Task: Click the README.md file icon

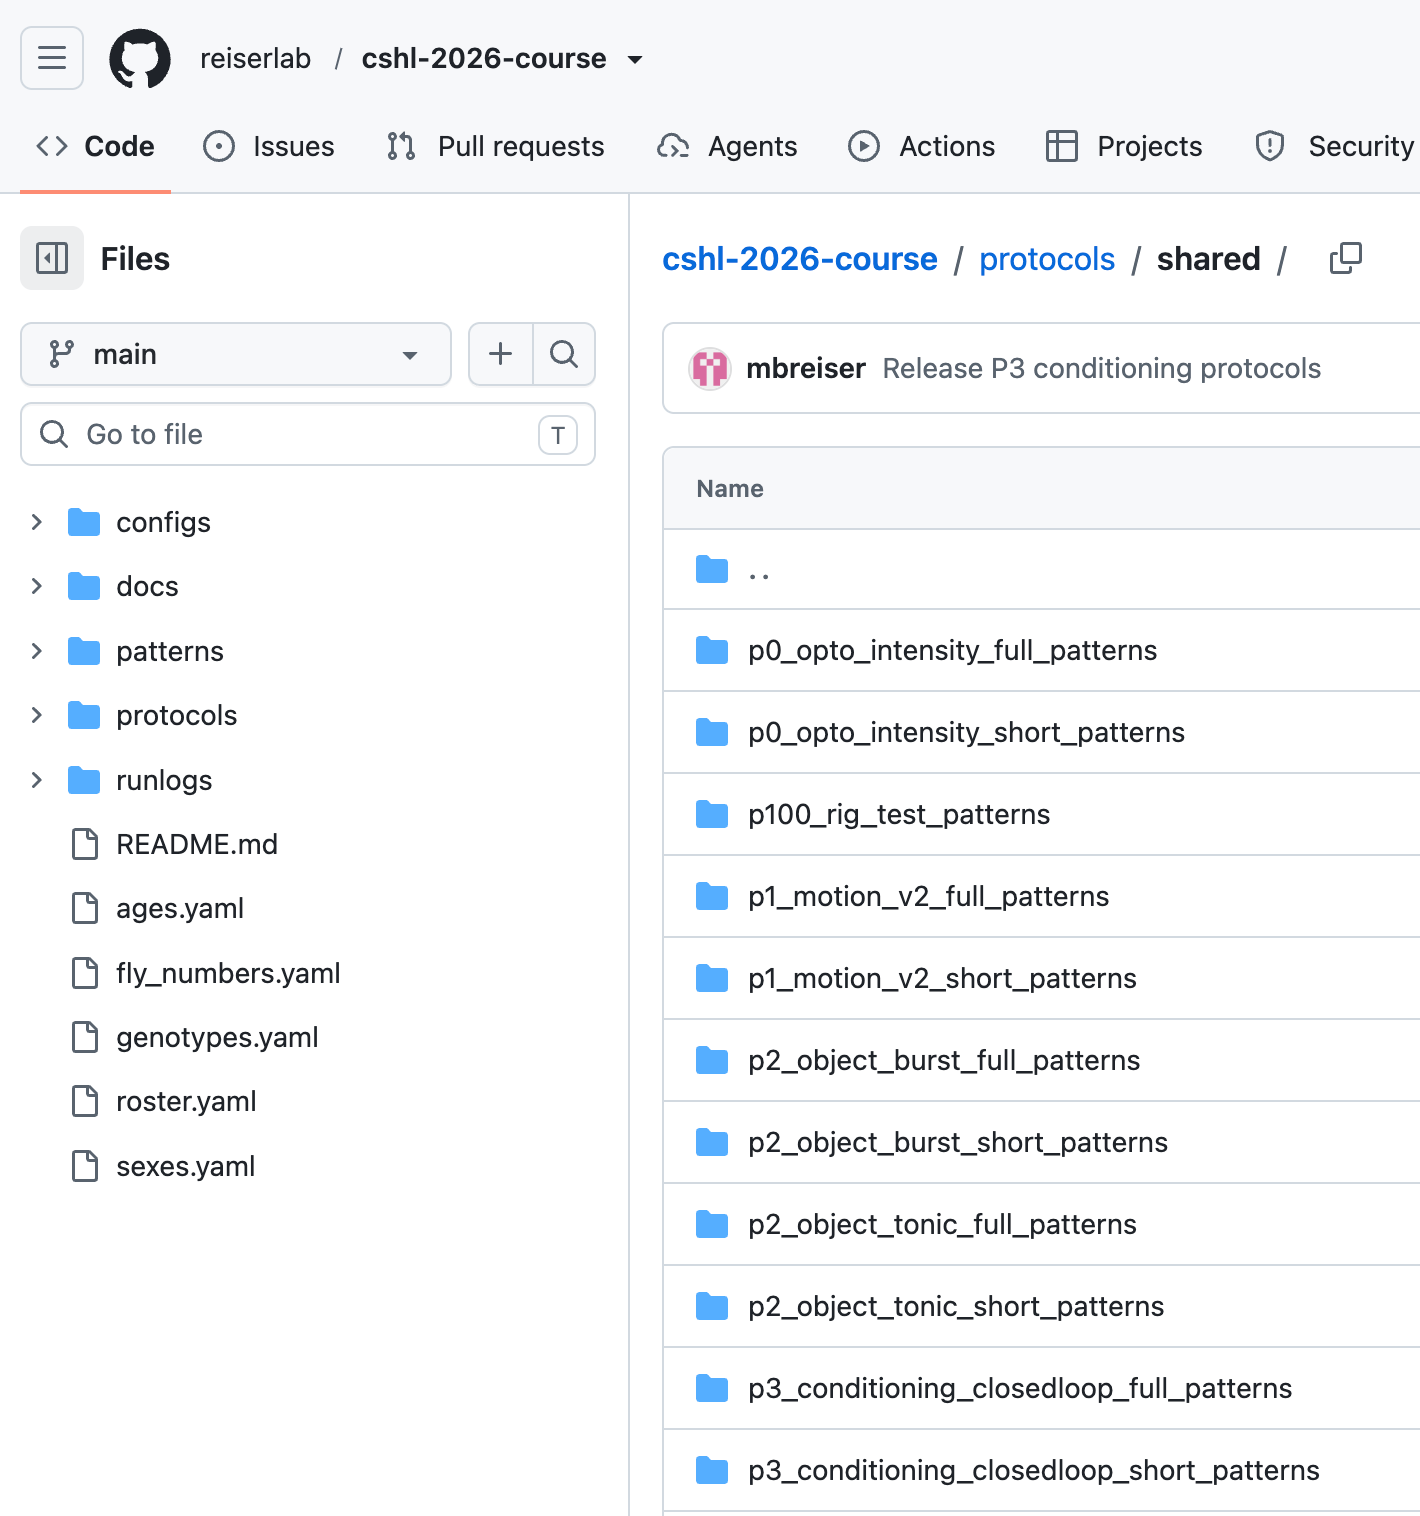Action: coord(85,844)
